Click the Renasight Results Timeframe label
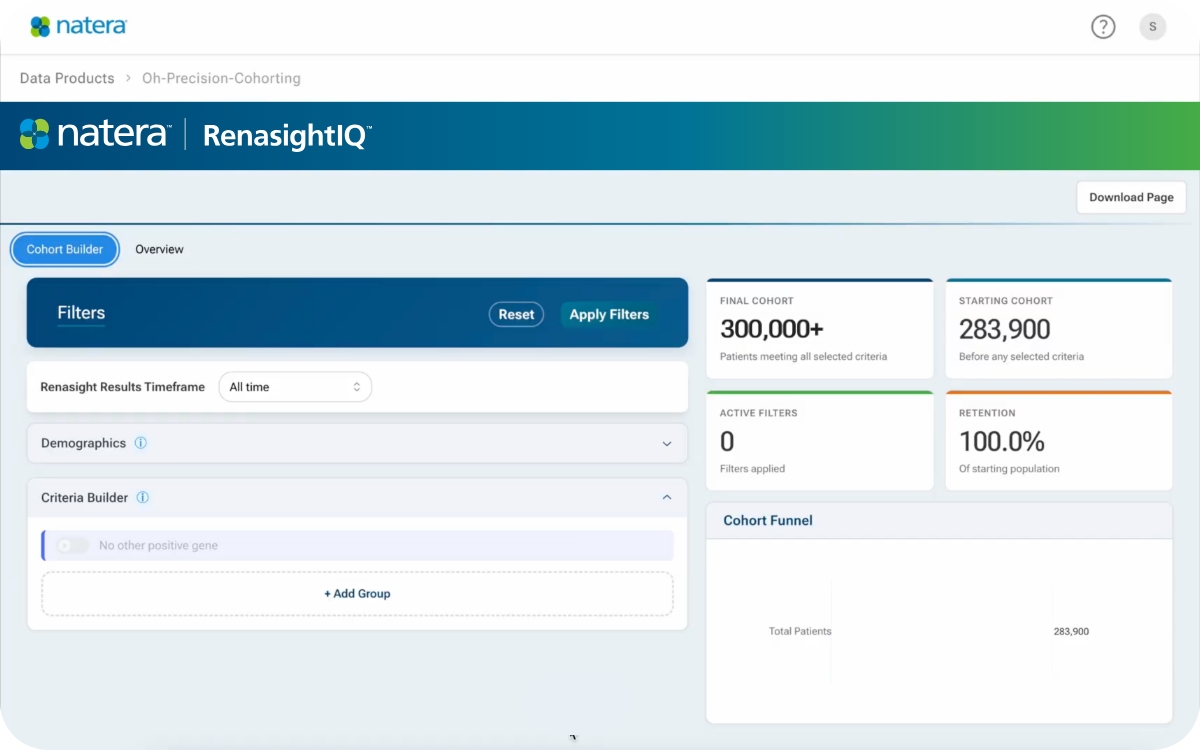1200x750 pixels. tap(122, 387)
